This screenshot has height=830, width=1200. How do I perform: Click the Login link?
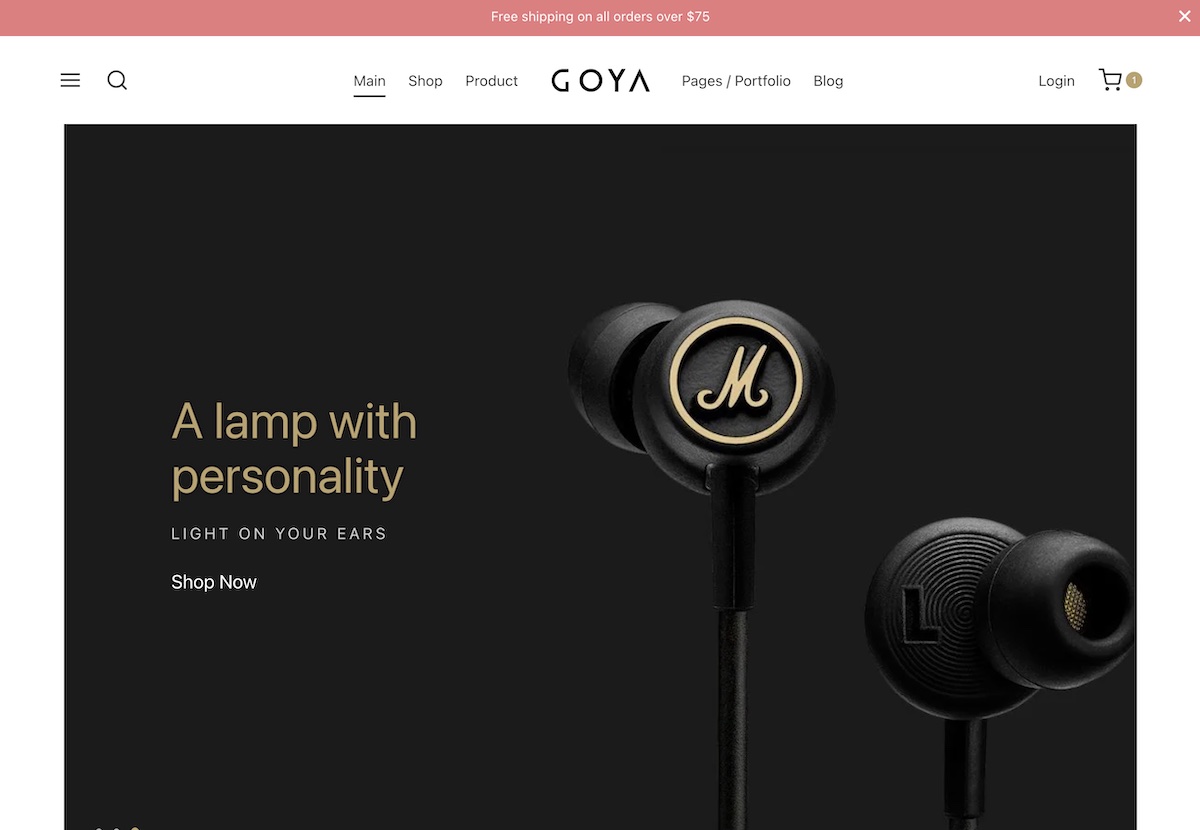pos(1056,81)
